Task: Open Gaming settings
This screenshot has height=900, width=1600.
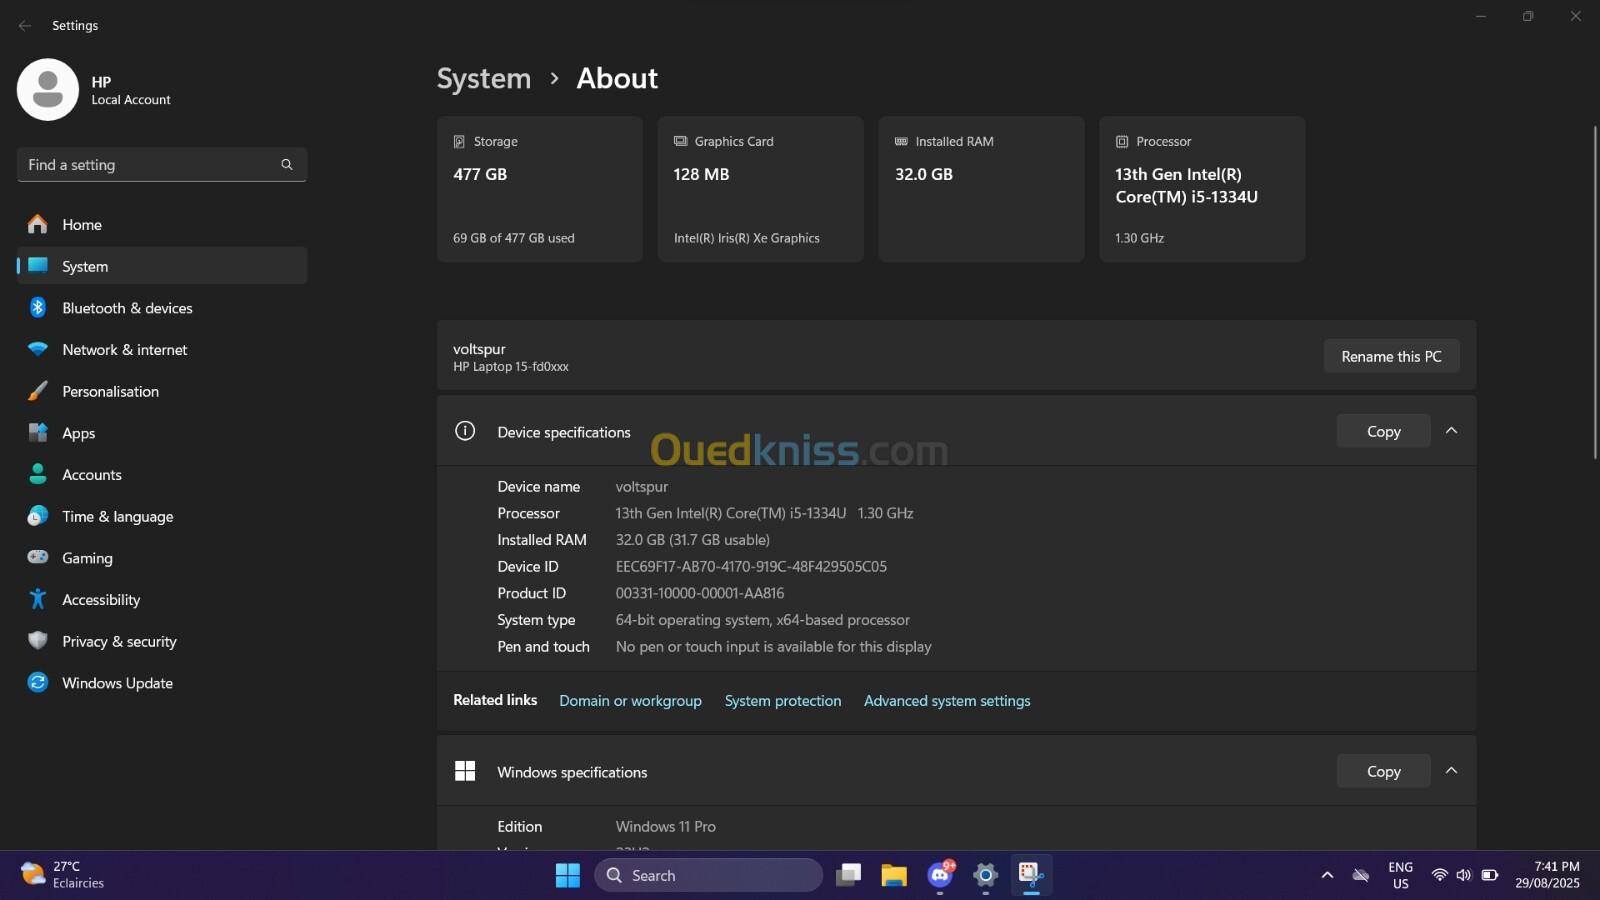Action: pyautogui.click(x=162, y=558)
